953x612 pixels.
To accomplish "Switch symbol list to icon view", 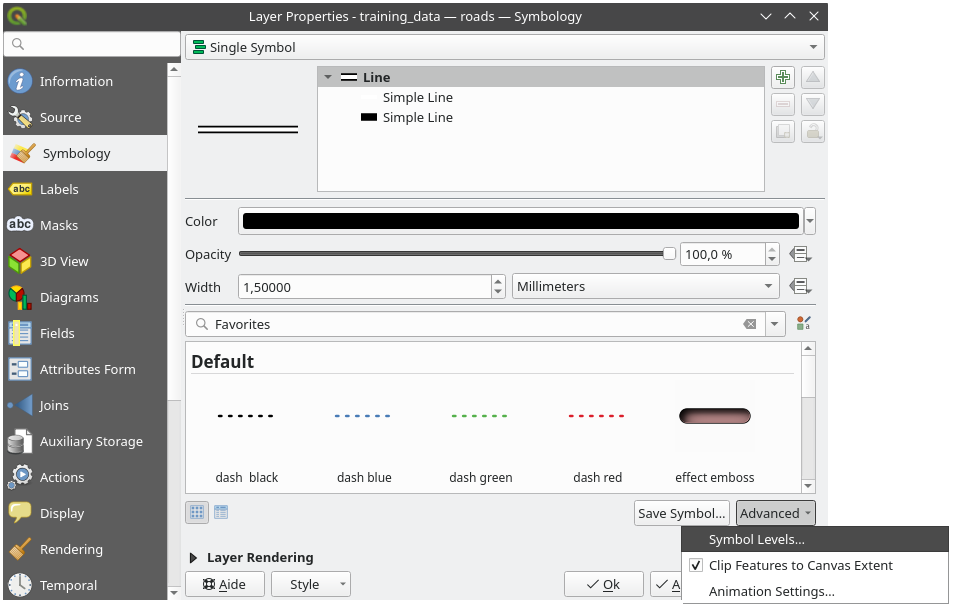I will tap(197, 513).
